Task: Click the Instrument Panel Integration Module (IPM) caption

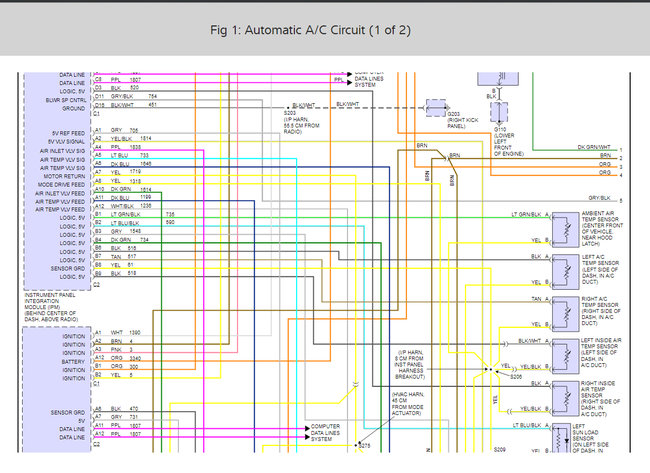Action: point(51,307)
